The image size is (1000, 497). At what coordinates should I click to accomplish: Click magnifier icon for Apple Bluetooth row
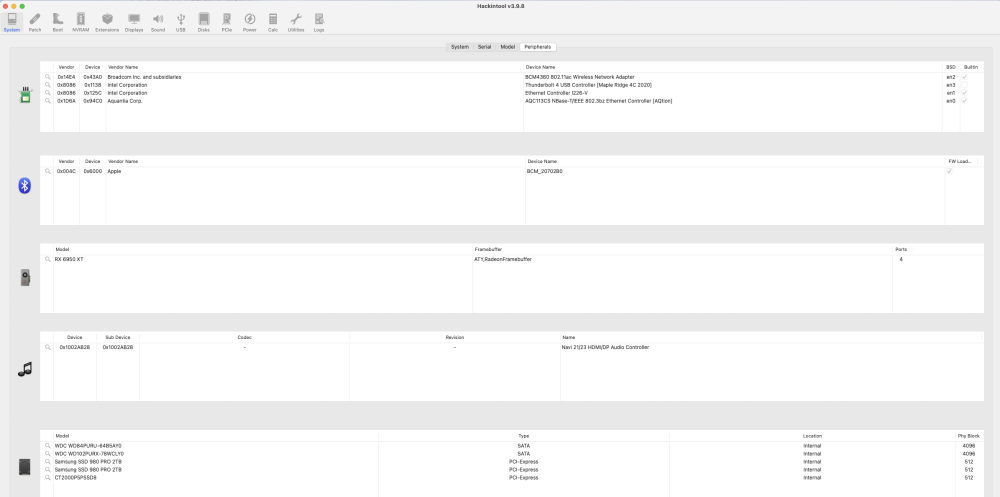pyautogui.click(x=47, y=172)
